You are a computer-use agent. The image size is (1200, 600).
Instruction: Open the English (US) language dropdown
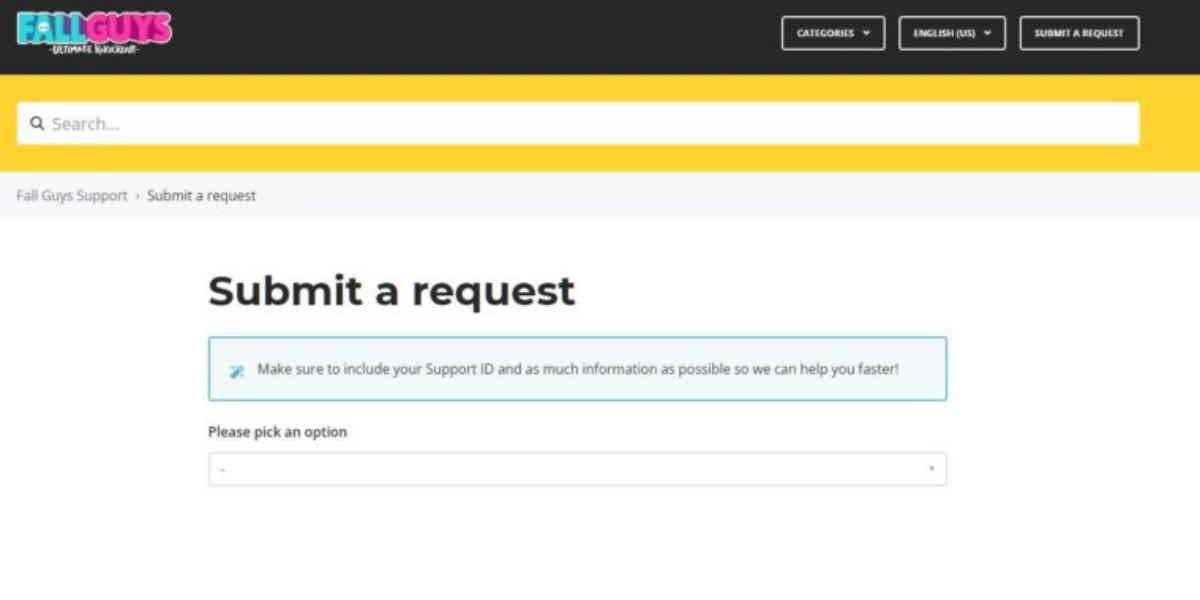pyautogui.click(x=952, y=33)
